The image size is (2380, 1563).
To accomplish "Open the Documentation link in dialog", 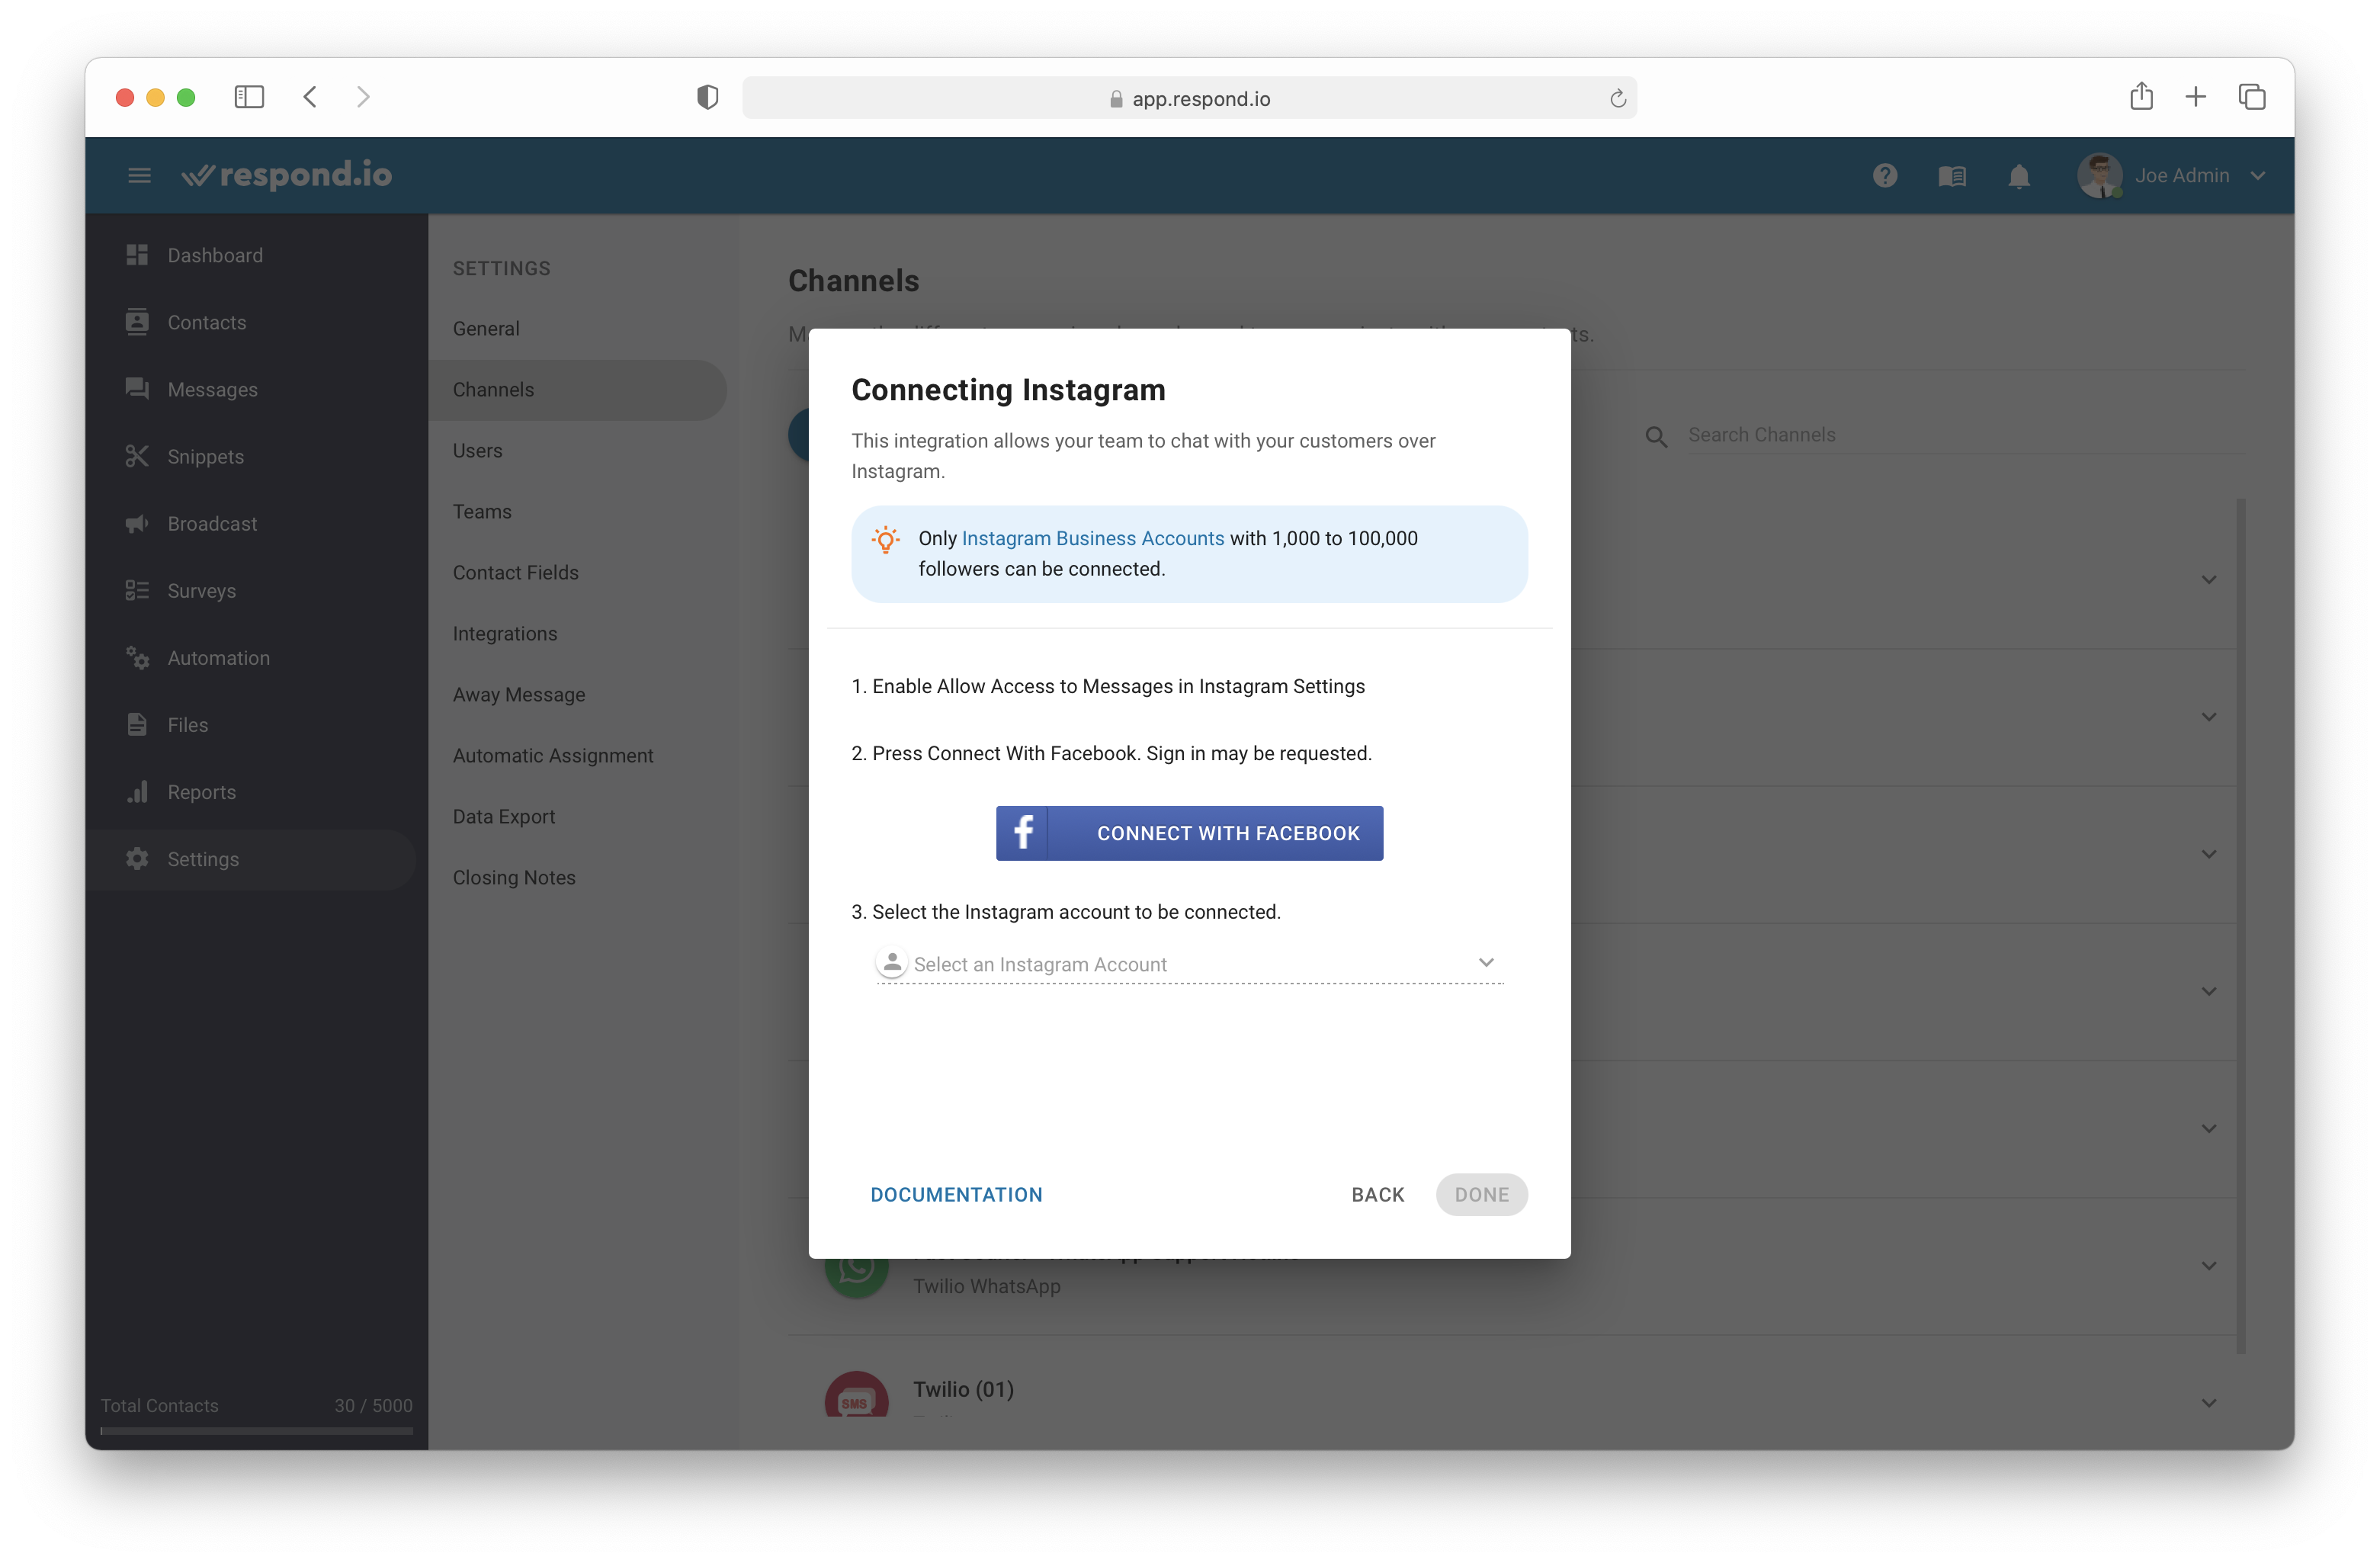I will pyautogui.click(x=956, y=1194).
